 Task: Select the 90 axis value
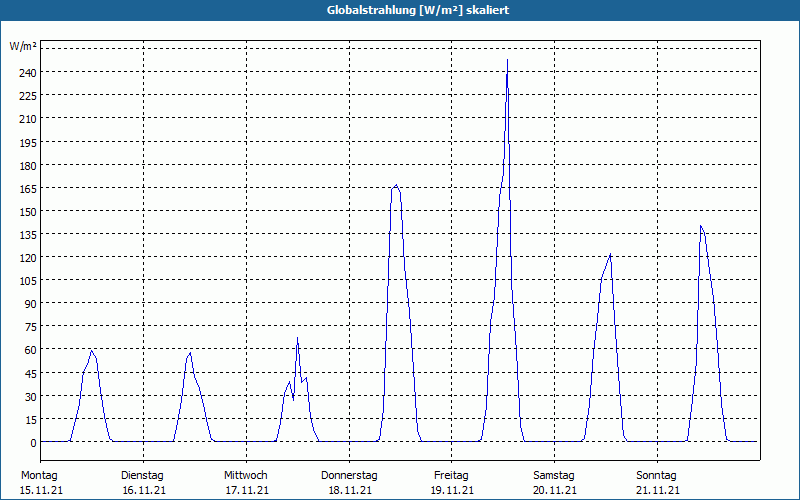click(30, 305)
